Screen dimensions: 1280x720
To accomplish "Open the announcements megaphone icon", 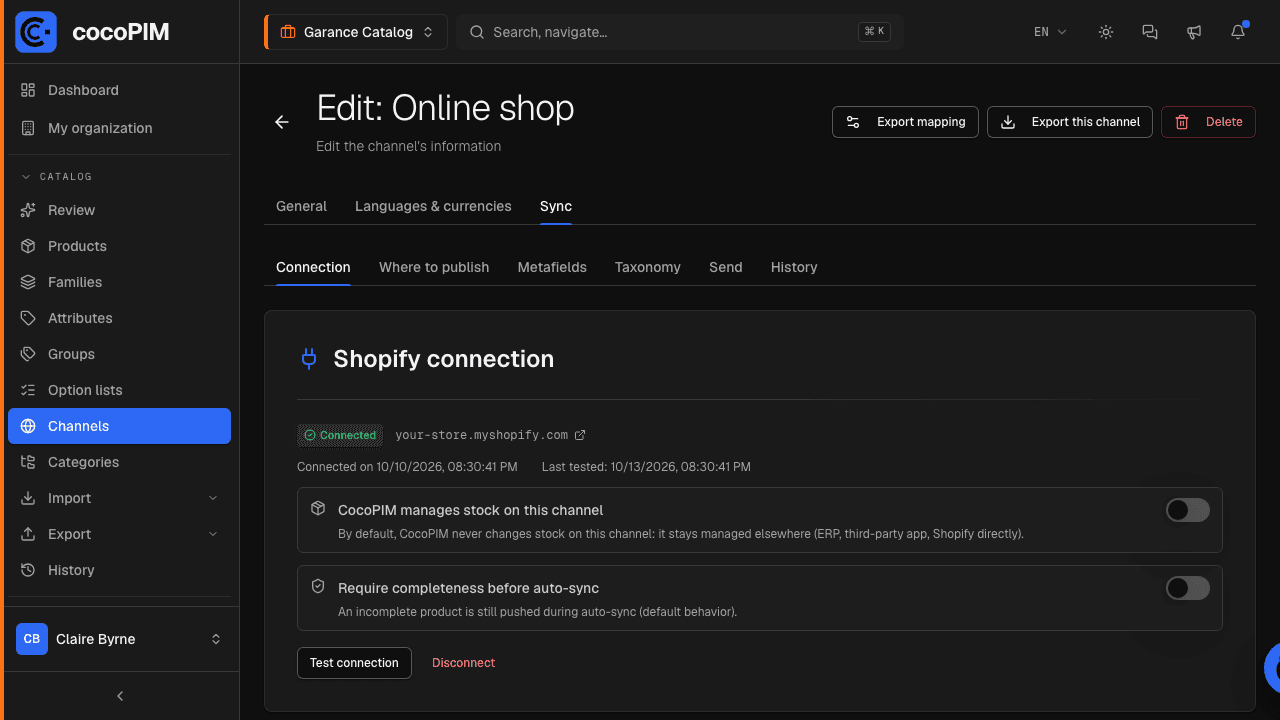I will pyautogui.click(x=1194, y=32).
